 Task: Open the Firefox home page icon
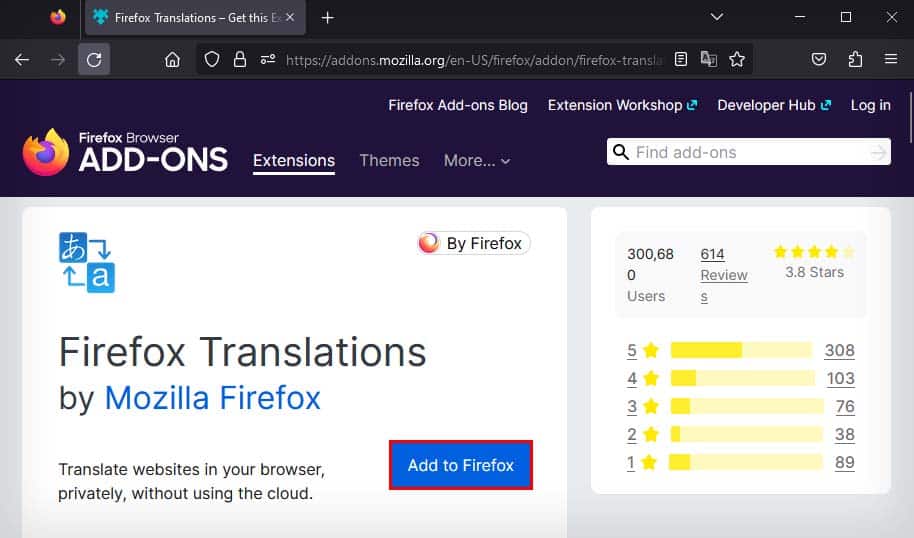(x=173, y=59)
